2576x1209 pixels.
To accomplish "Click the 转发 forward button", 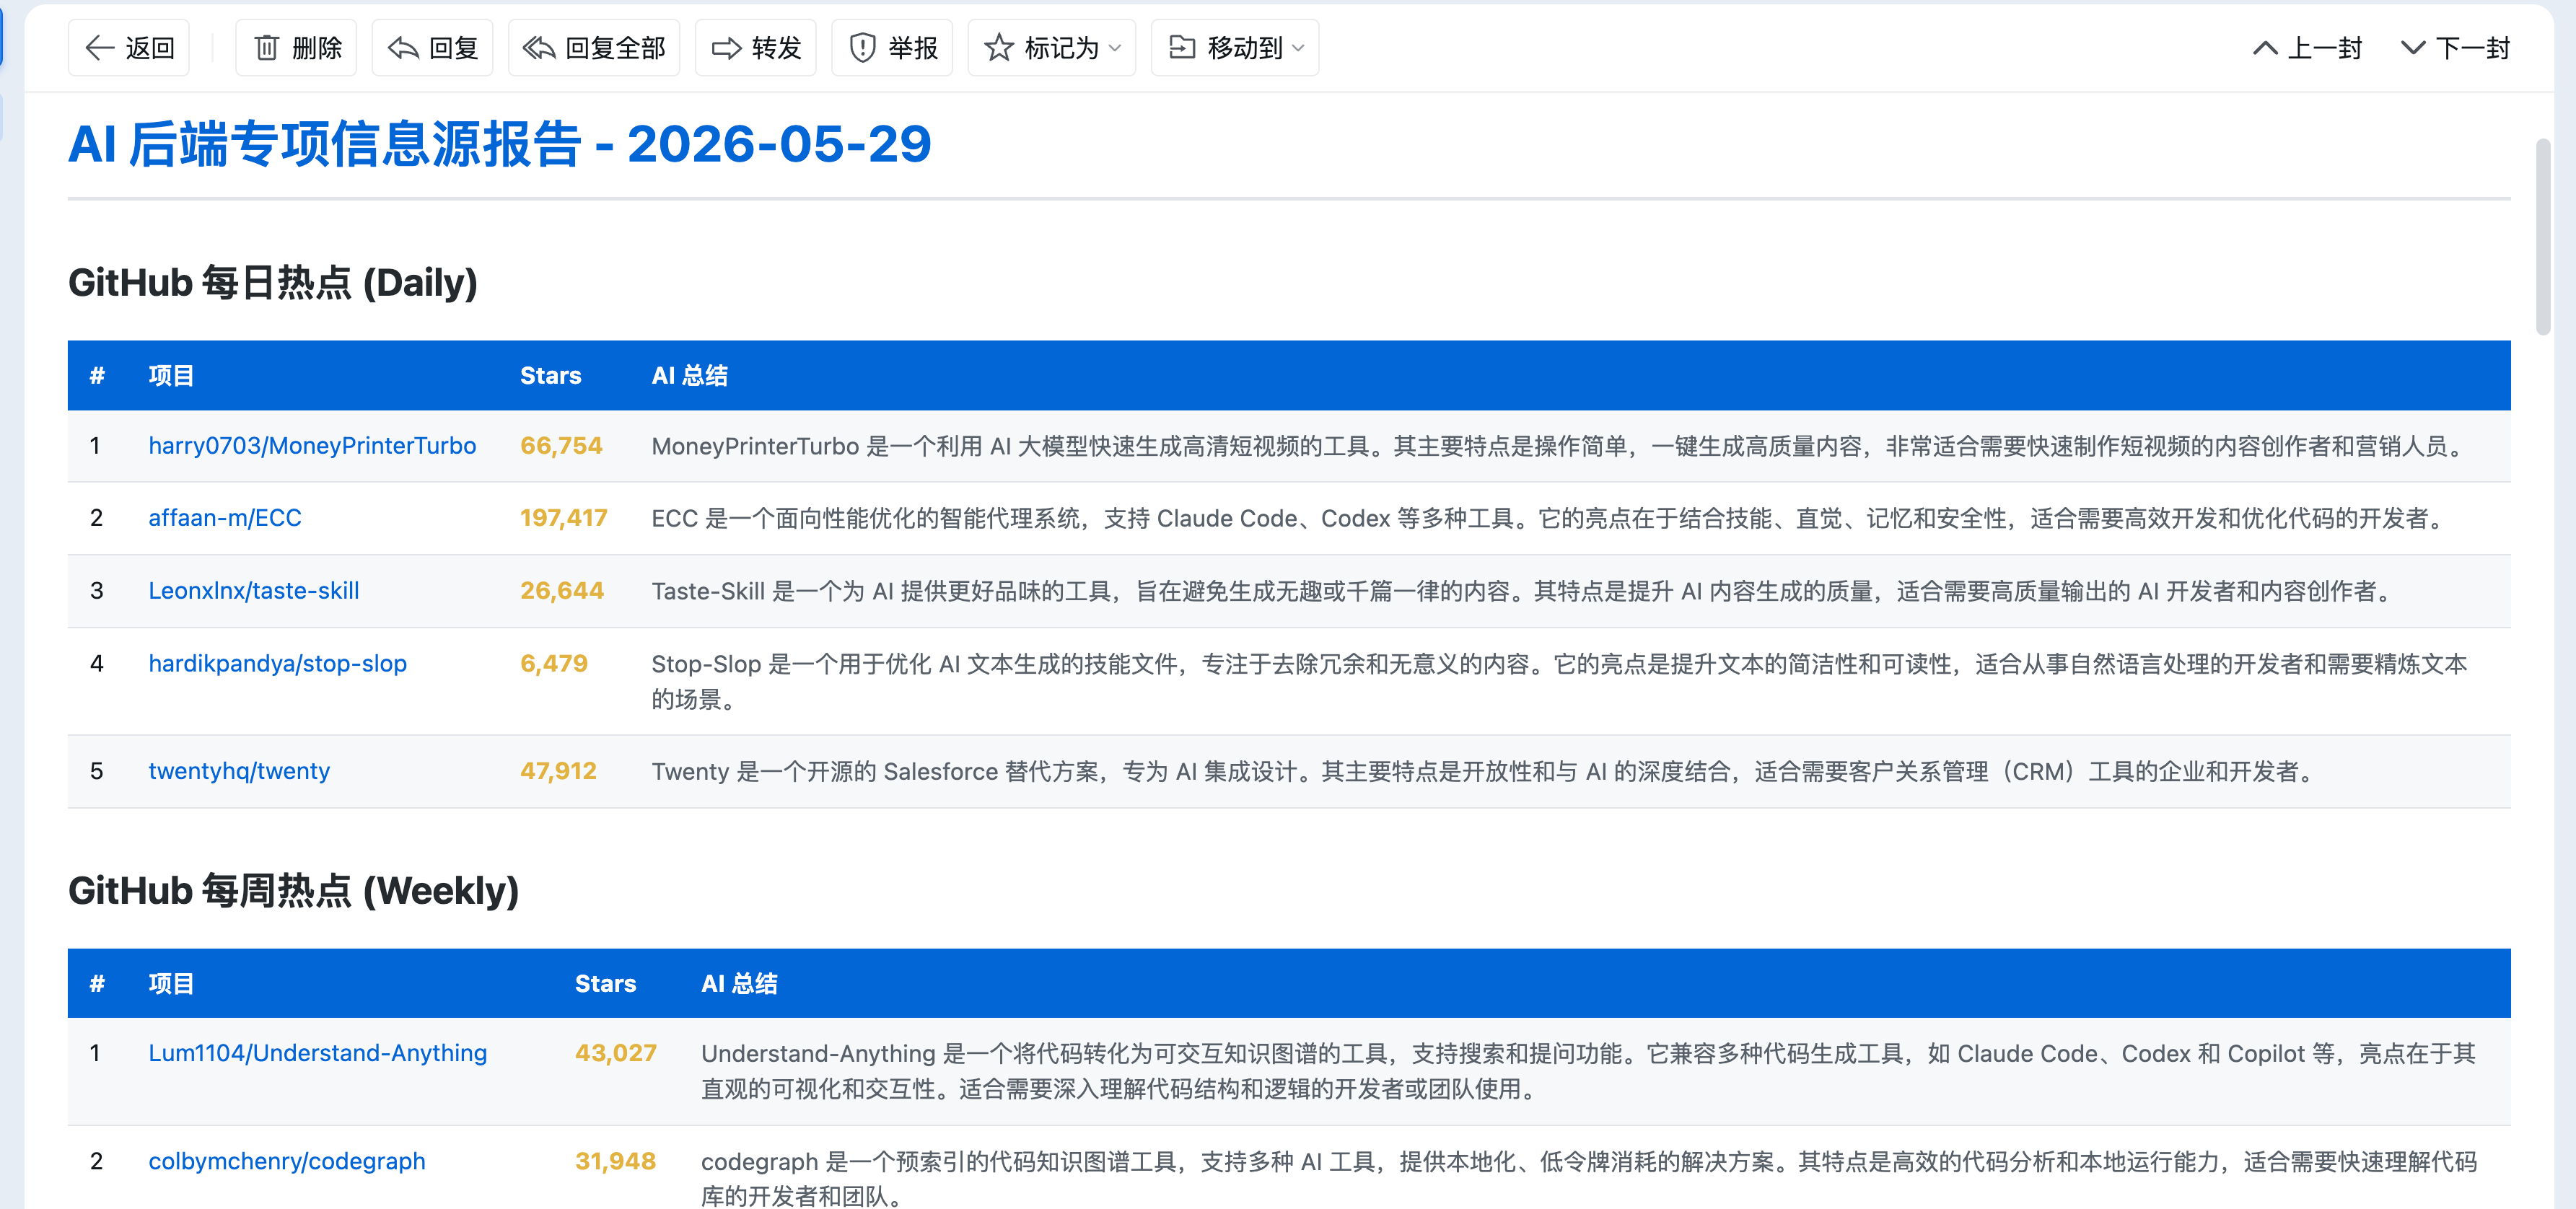I will 756,48.
